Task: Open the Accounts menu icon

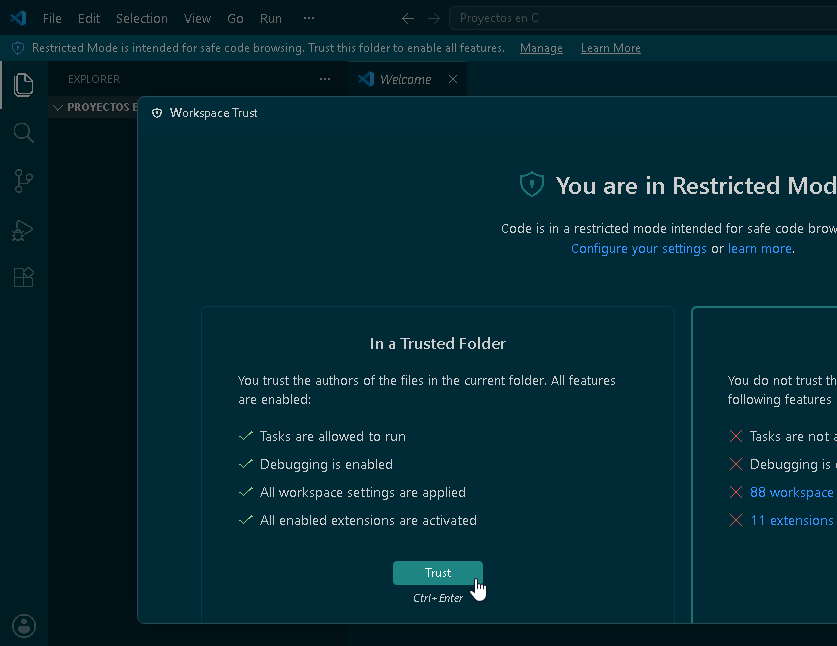Action: point(24,626)
